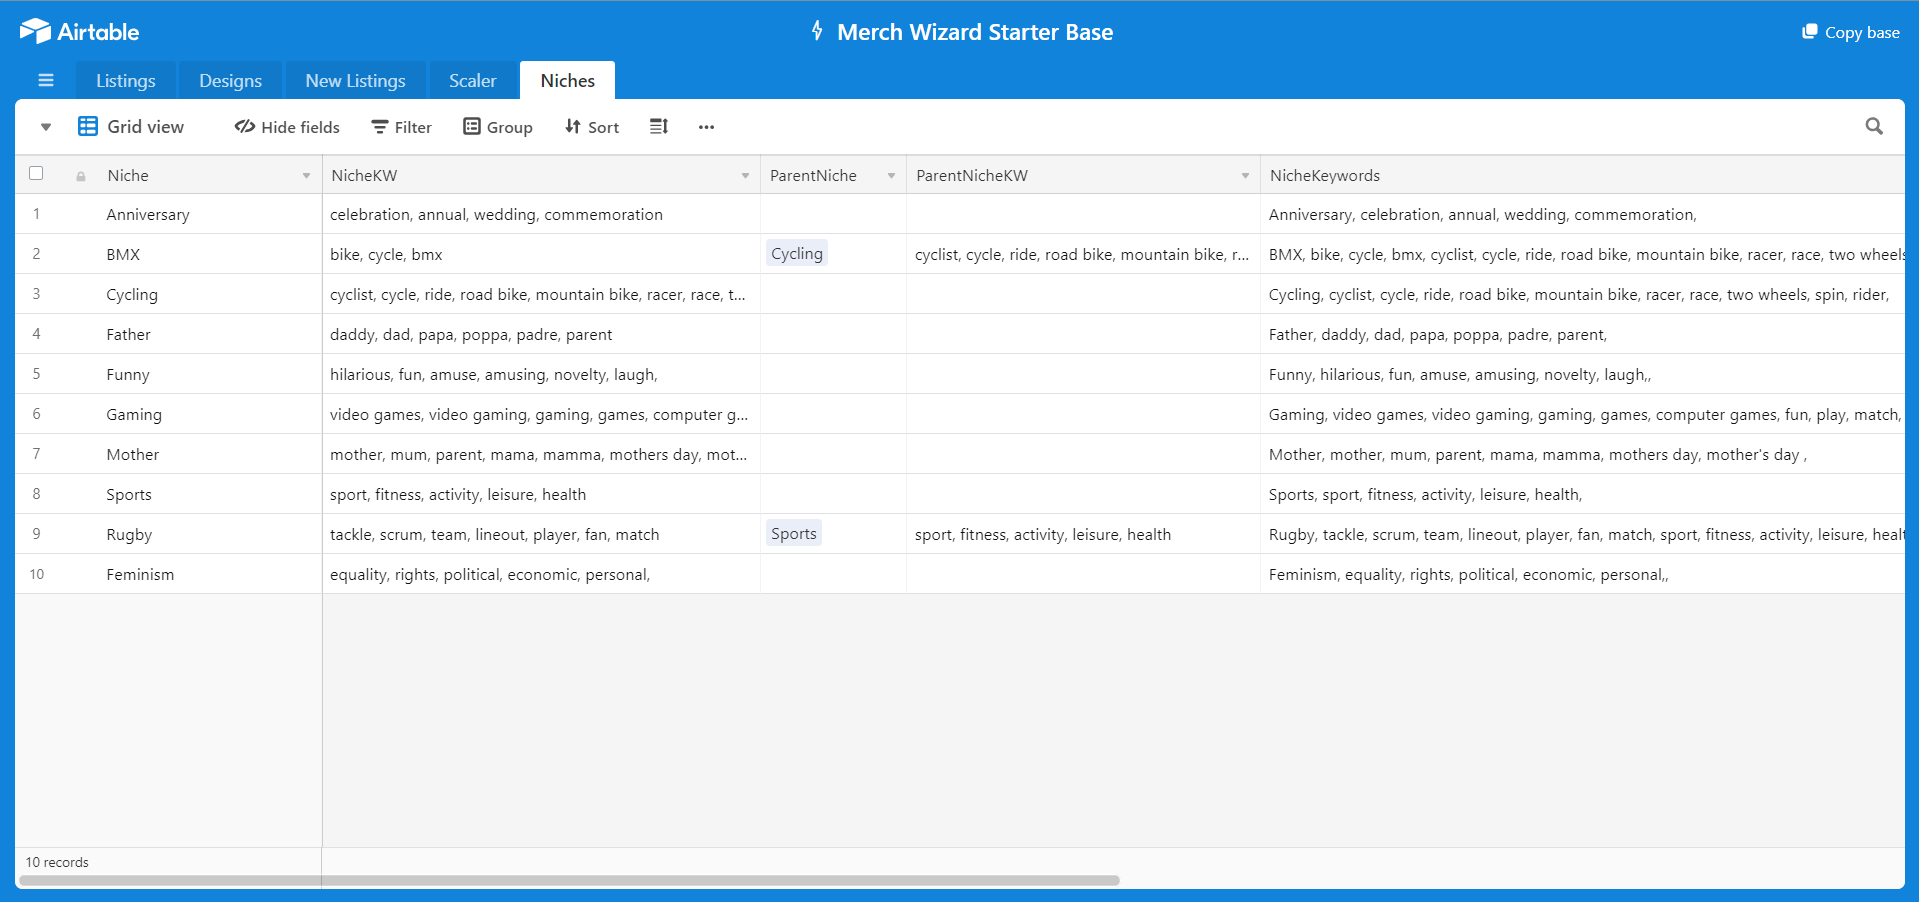
Task: Open the search magnifier icon
Action: click(1874, 126)
